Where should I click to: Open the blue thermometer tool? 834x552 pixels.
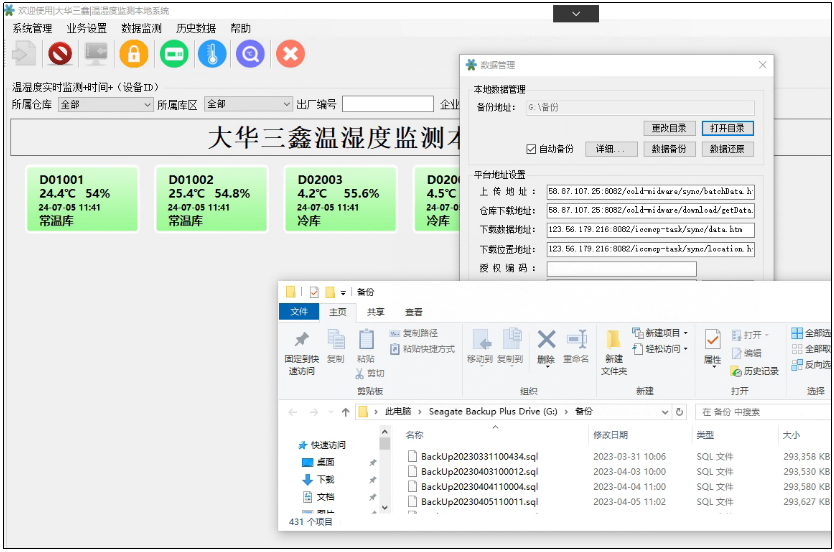pyautogui.click(x=212, y=53)
